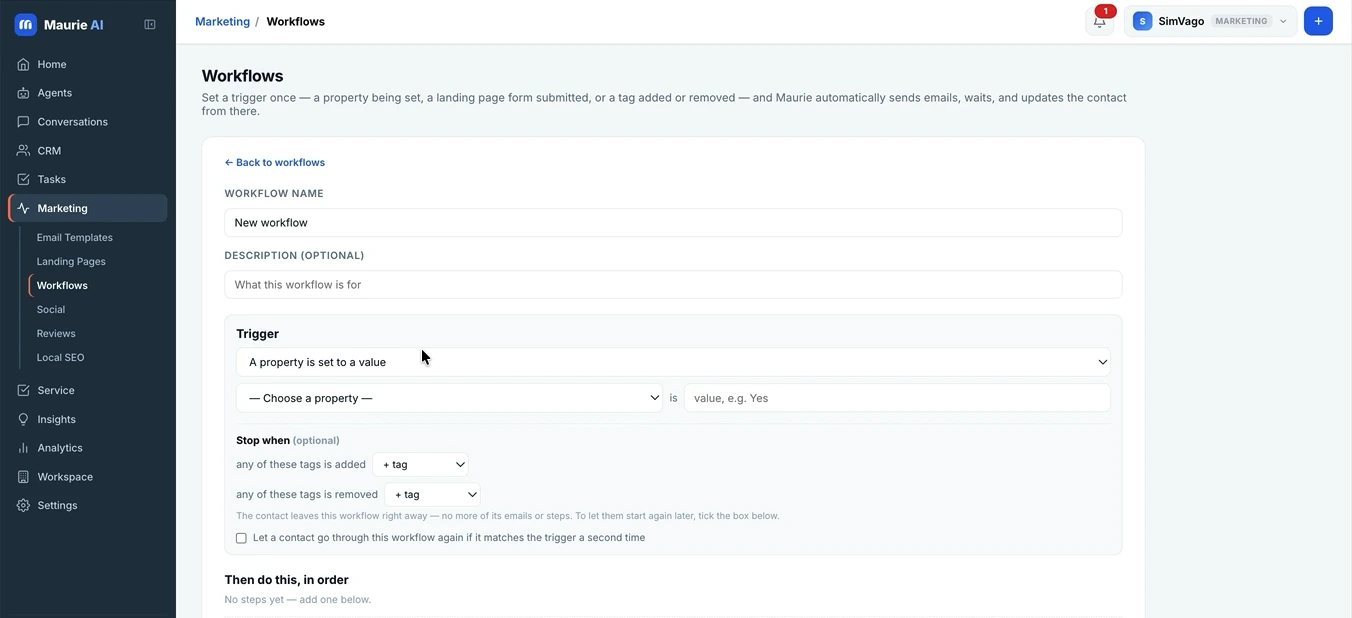This screenshot has height=618, width=1352.
Task: Click the Service icon in sidebar
Action: pos(23,390)
